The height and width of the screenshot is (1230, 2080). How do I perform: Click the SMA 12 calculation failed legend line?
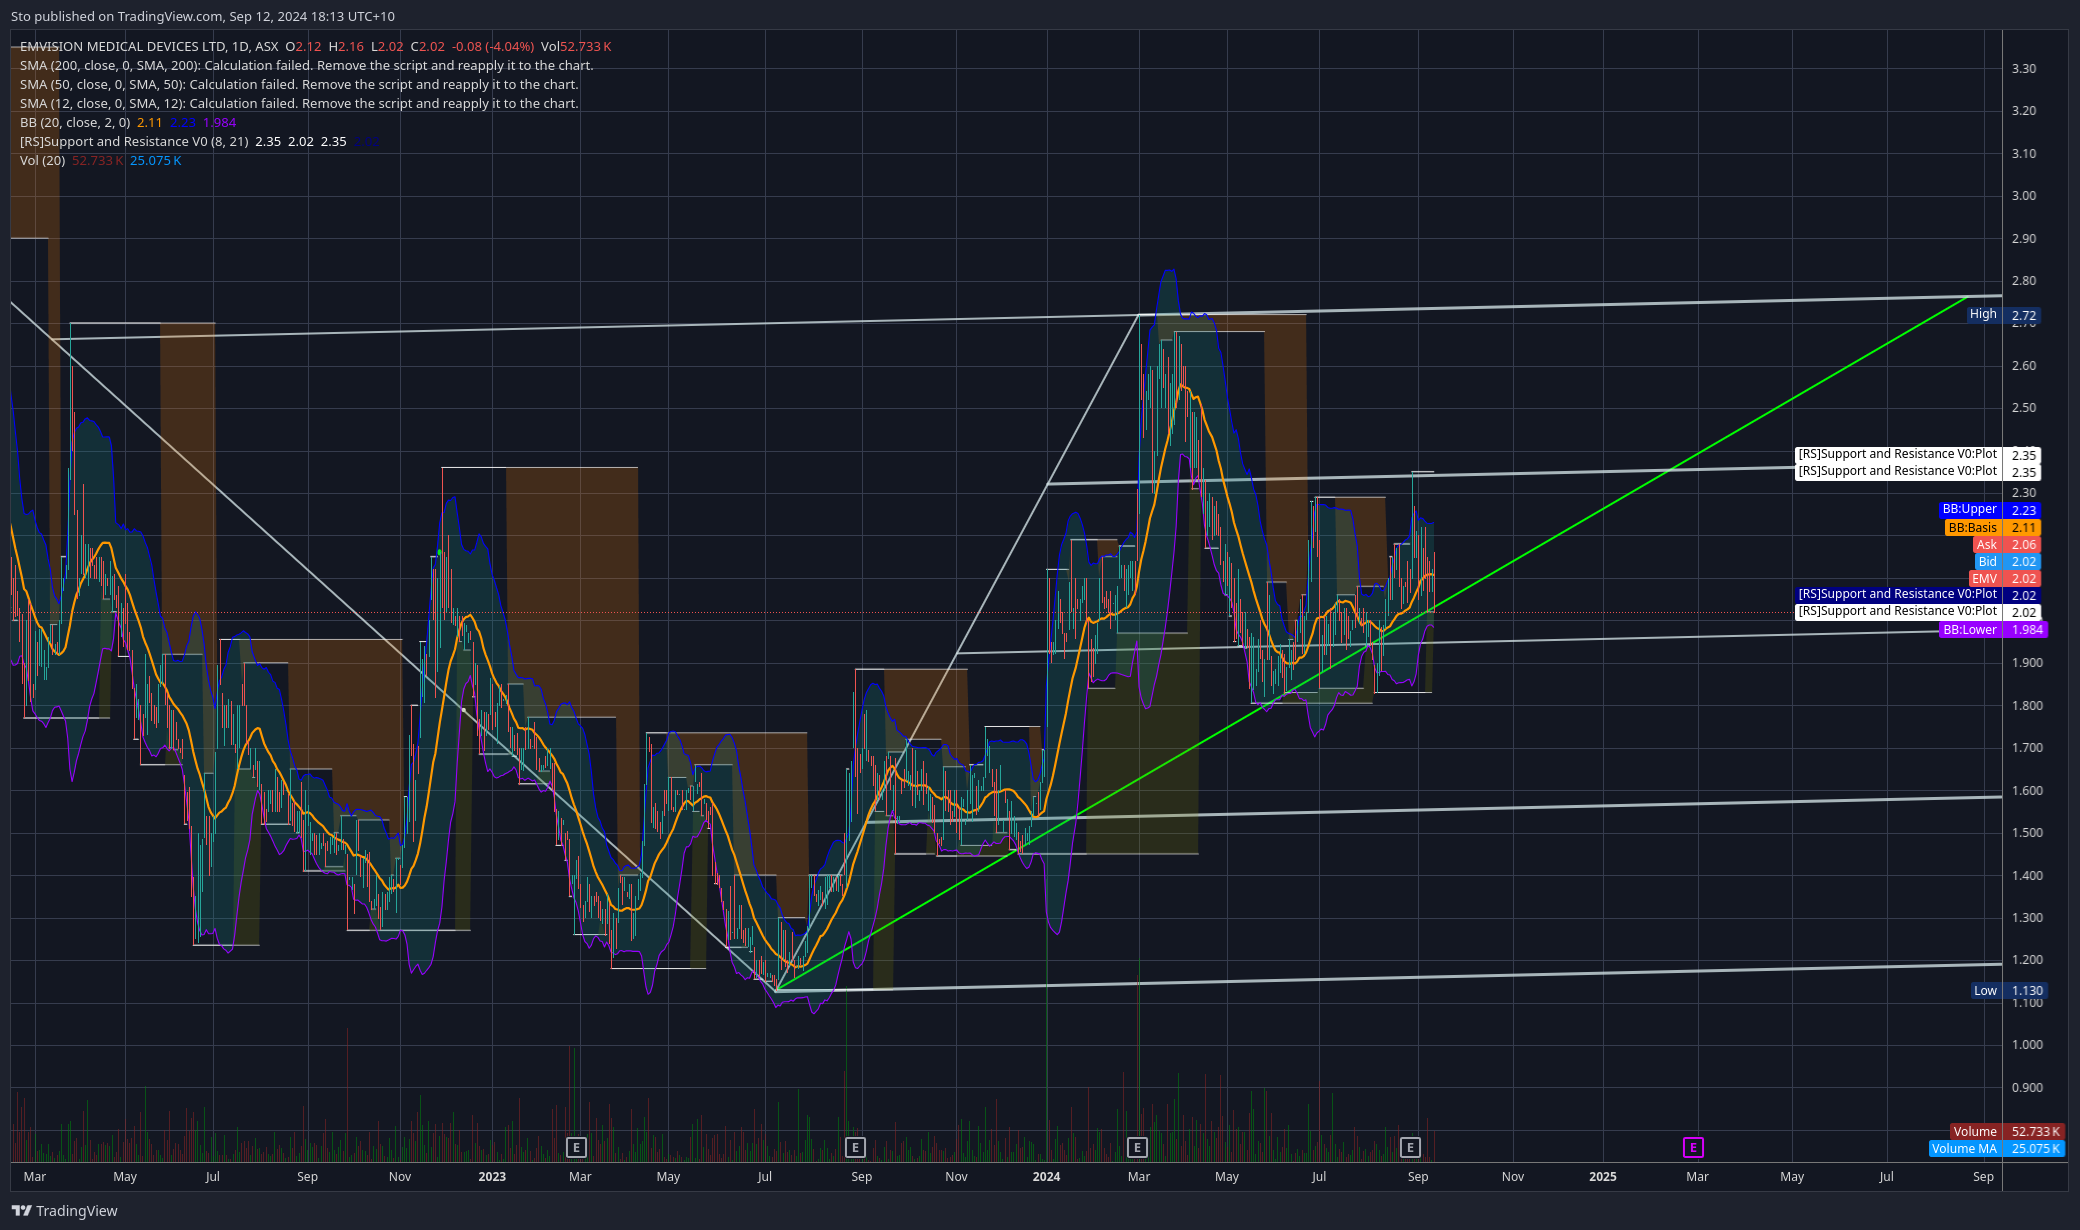[299, 104]
